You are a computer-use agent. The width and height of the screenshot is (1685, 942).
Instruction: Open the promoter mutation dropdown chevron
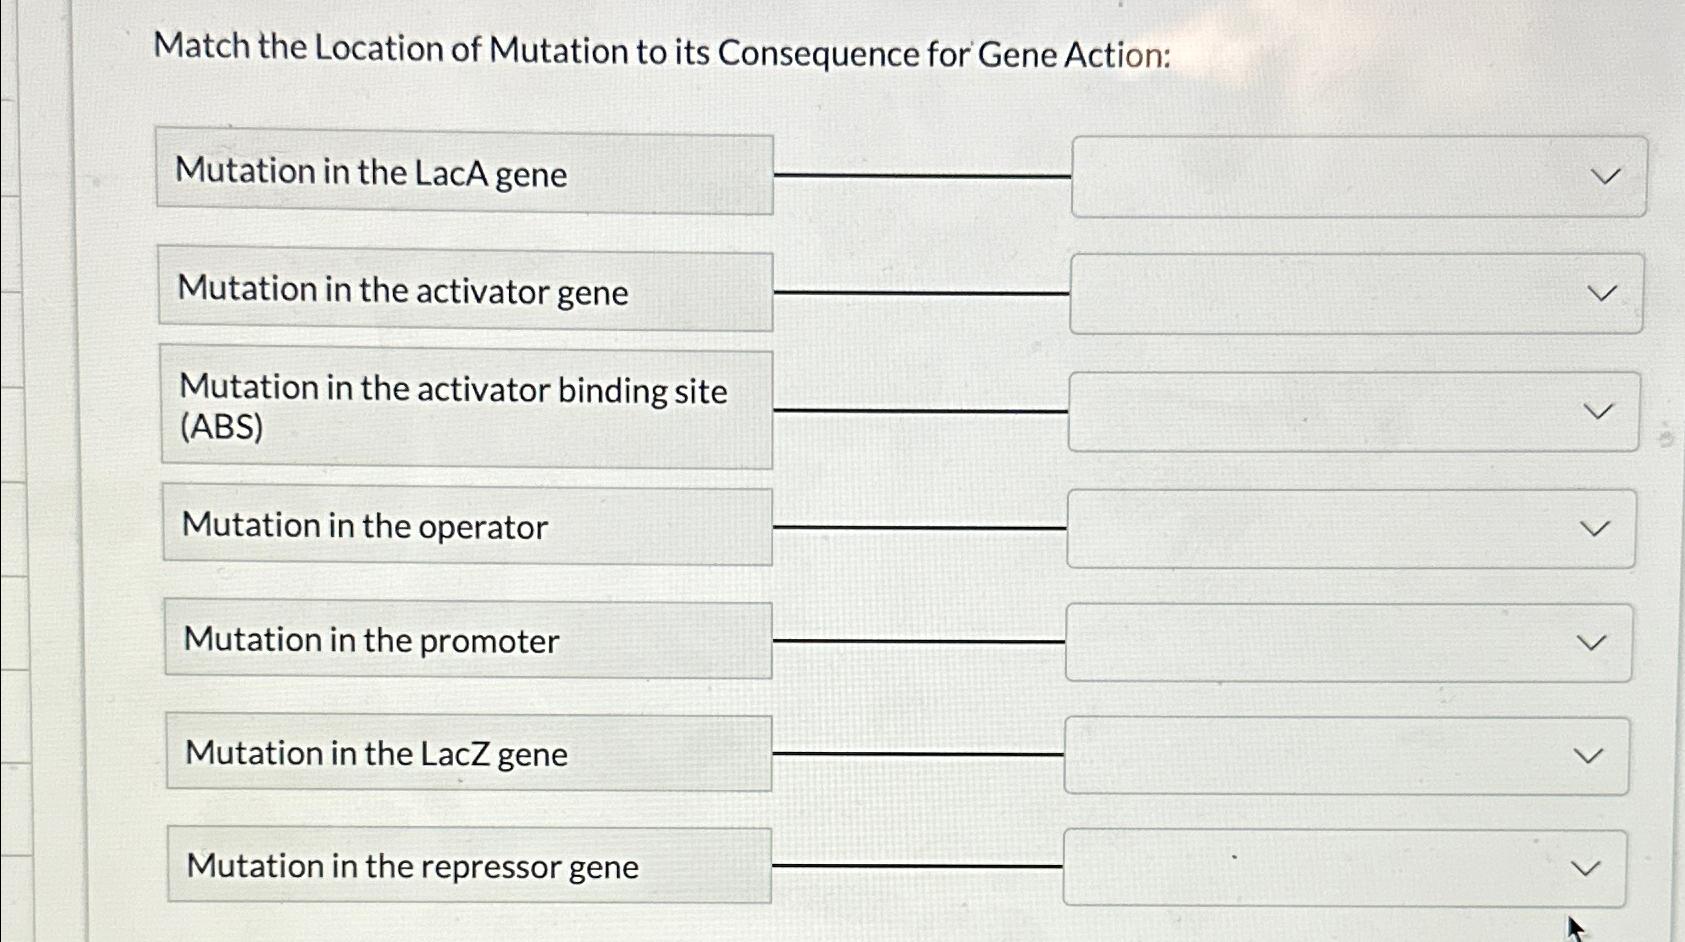click(1602, 641)
